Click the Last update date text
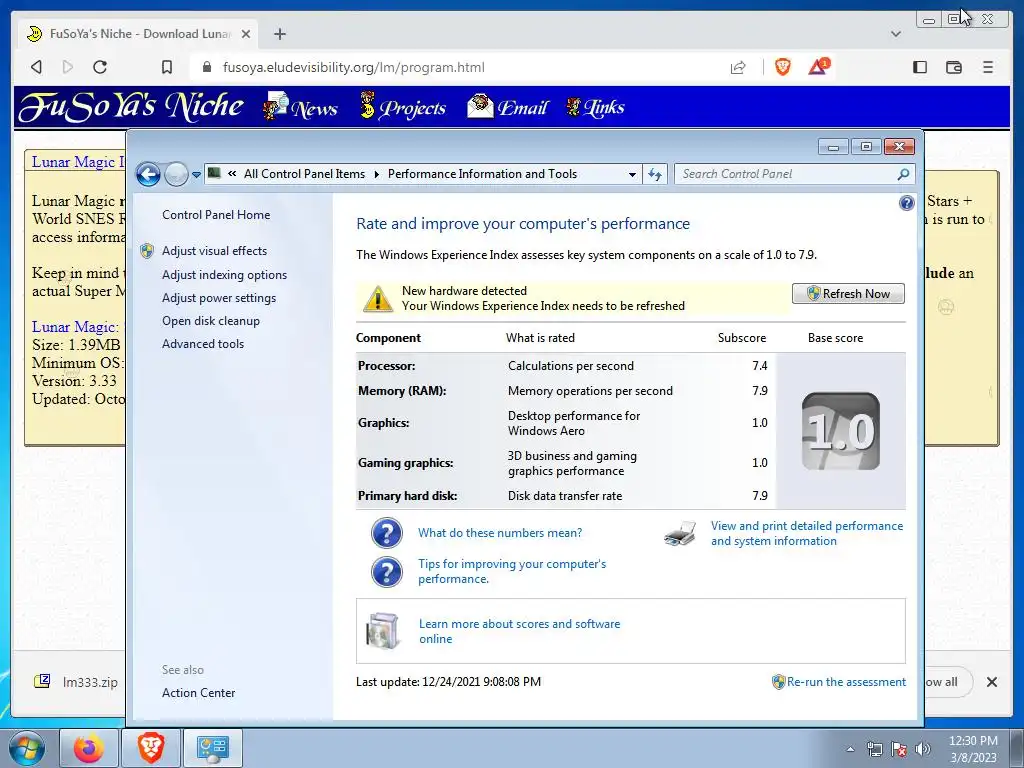This screenshot has height=768, width=1024. pyautogui.click(x=448, y=682)
